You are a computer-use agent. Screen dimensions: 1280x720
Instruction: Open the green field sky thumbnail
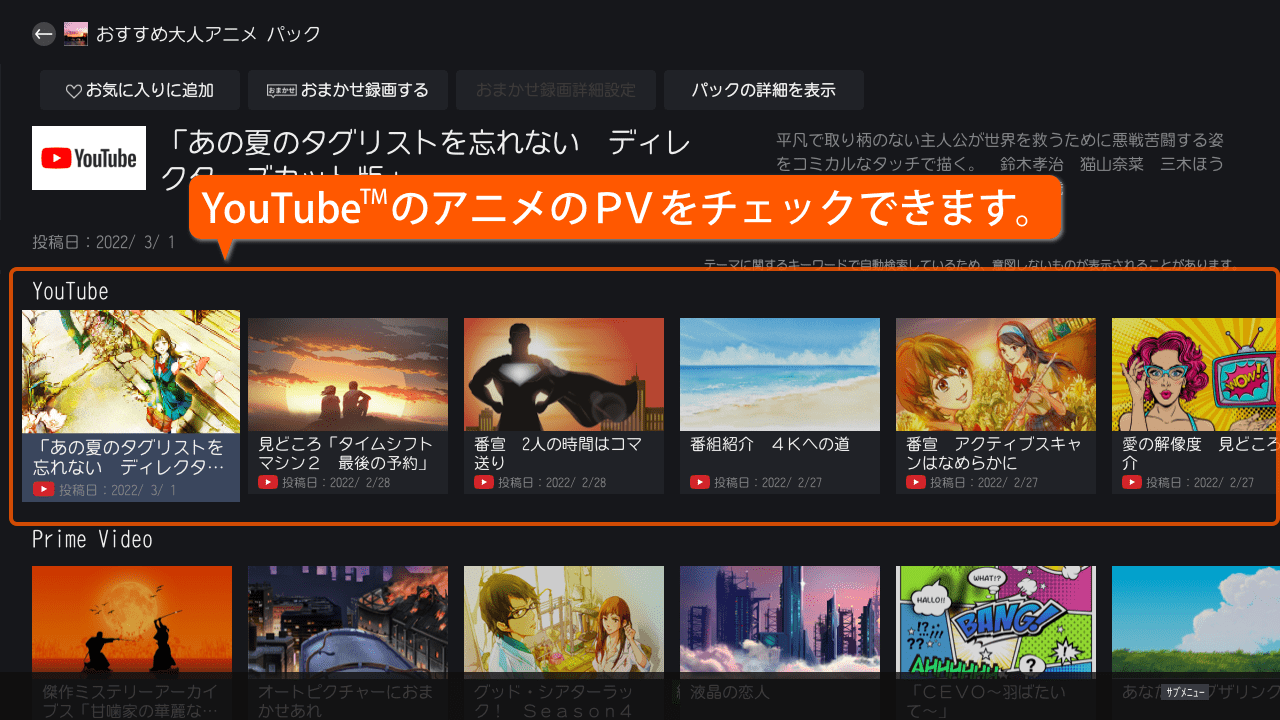click(x=1196, y=622)
